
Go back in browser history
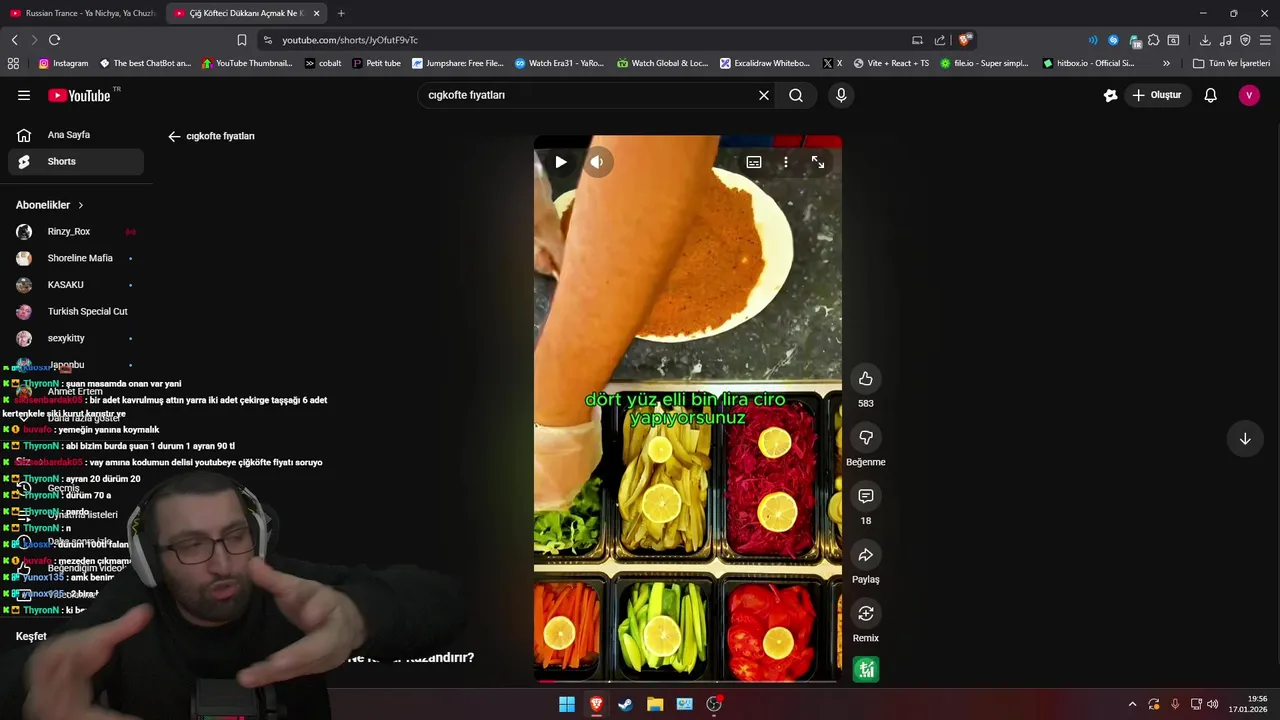(14, 40)
